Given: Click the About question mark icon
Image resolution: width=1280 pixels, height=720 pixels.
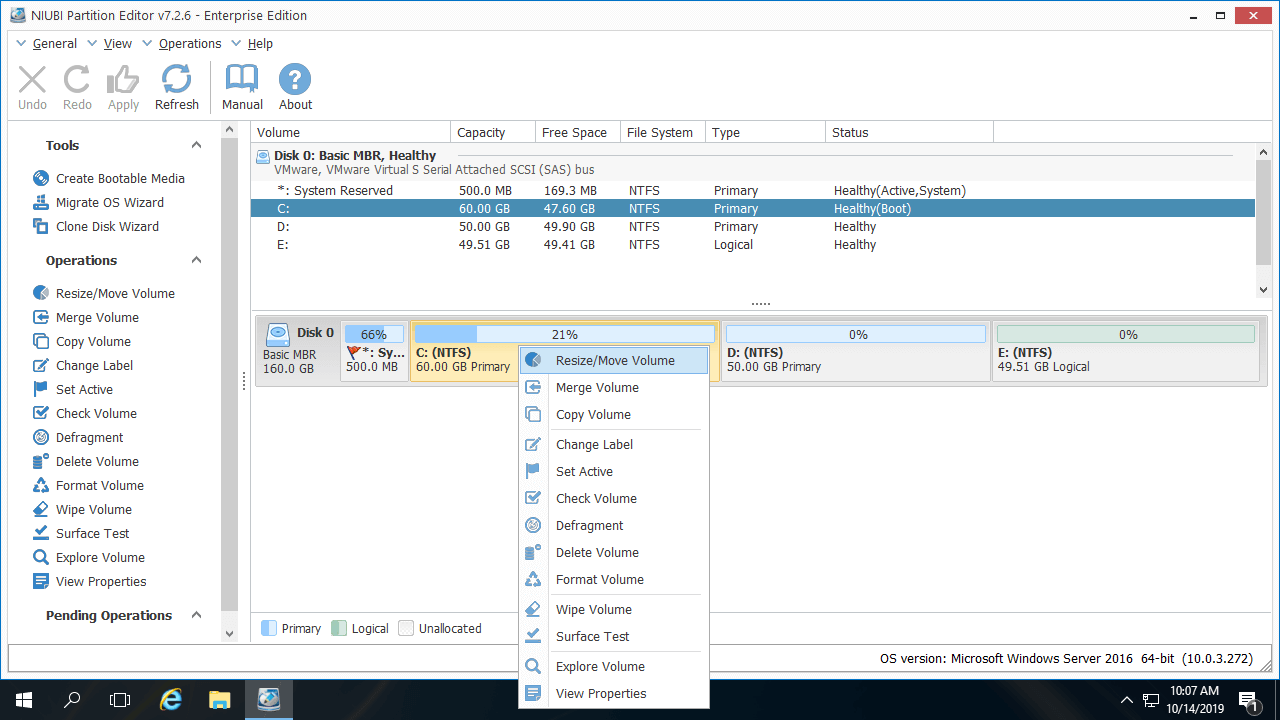Looking at the screenshot, I should tap(295, 87).
